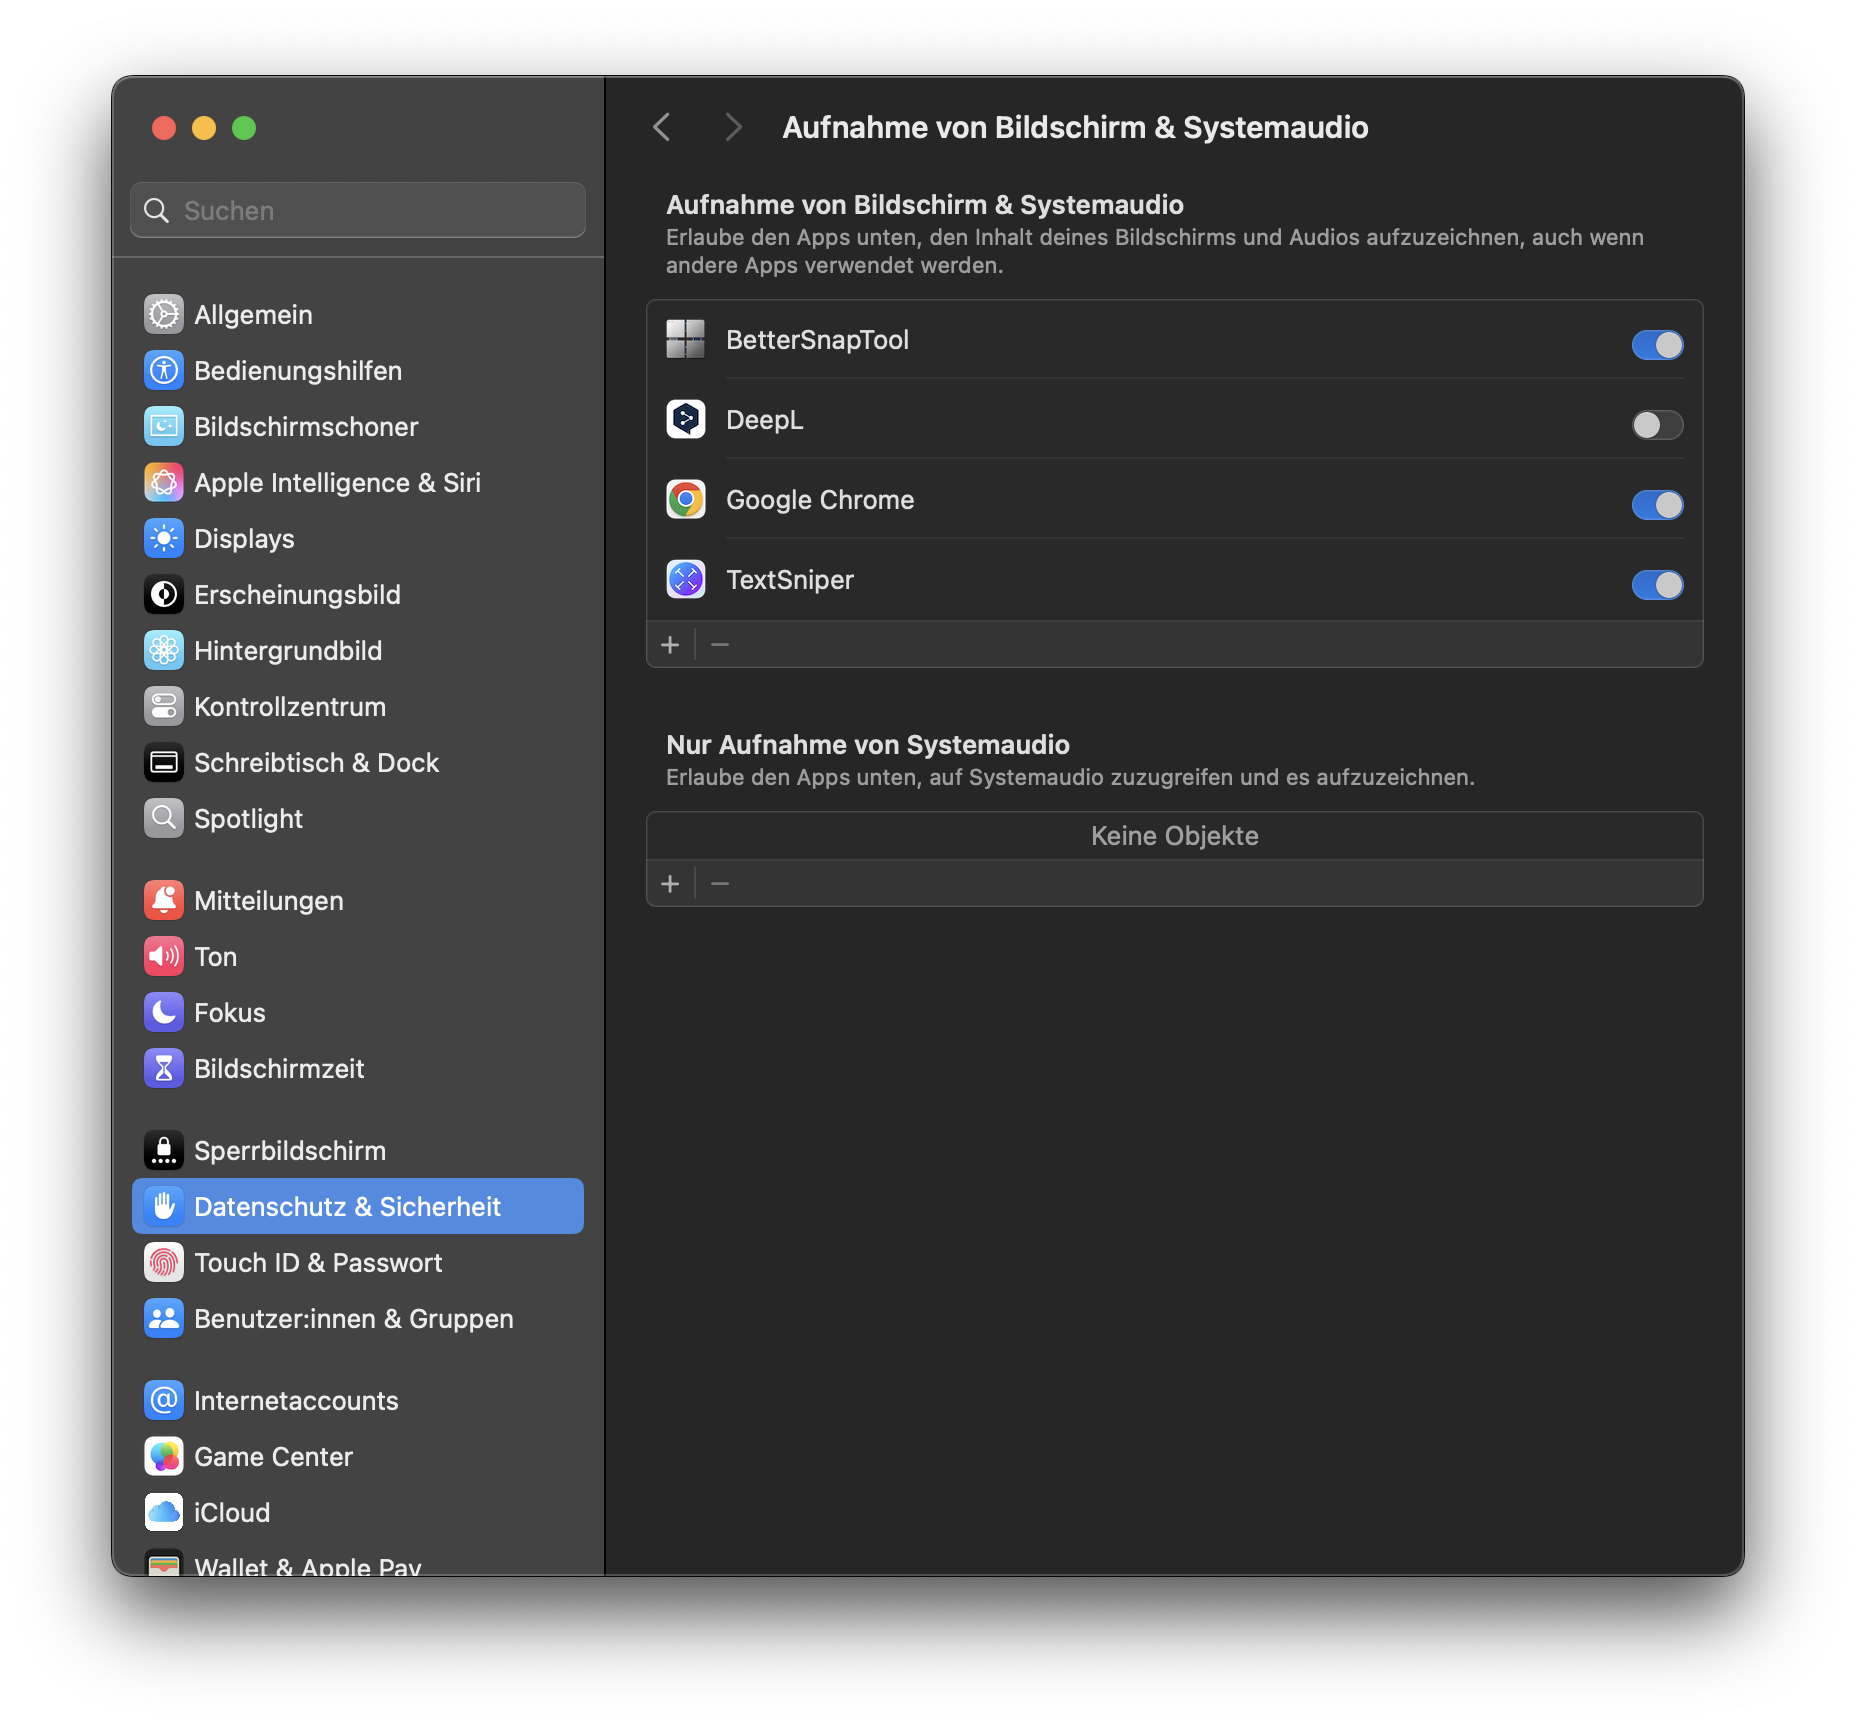Select Datenschutz & Sicherheit in sidebar
The image size is (1856, 1724).
pos(348,1206)
